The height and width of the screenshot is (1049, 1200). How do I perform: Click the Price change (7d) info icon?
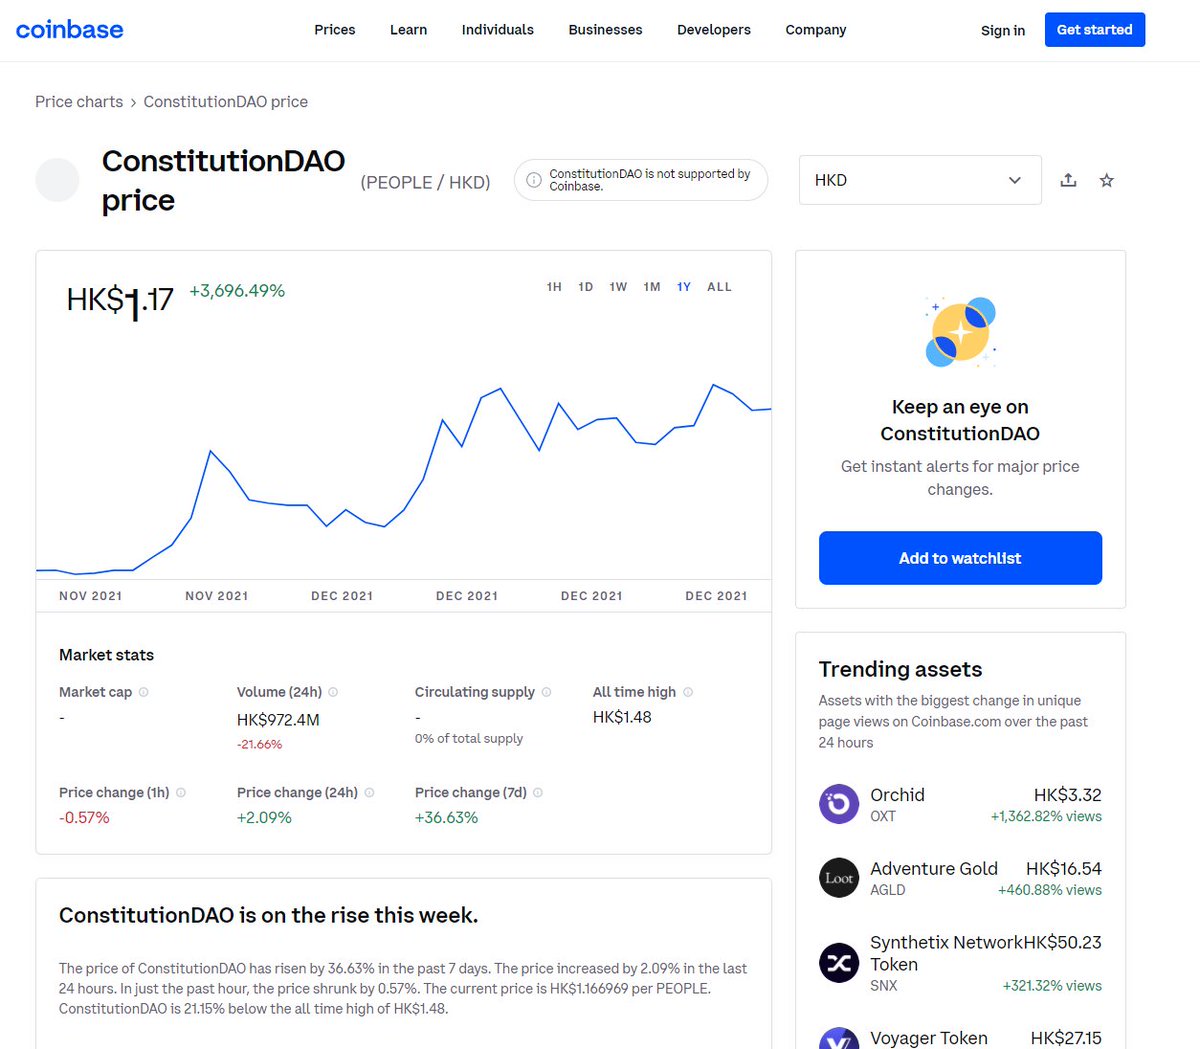(x=538, y=792)
